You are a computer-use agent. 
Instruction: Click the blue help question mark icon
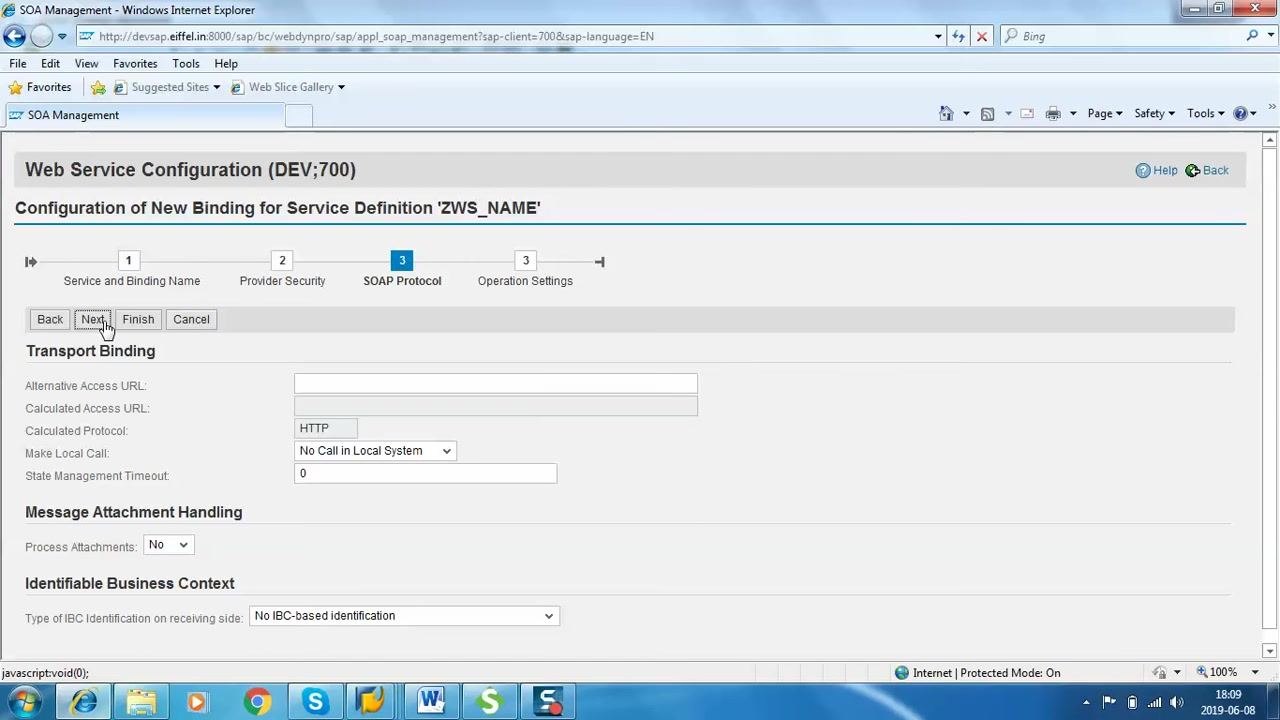click(x=1241, y=113)
